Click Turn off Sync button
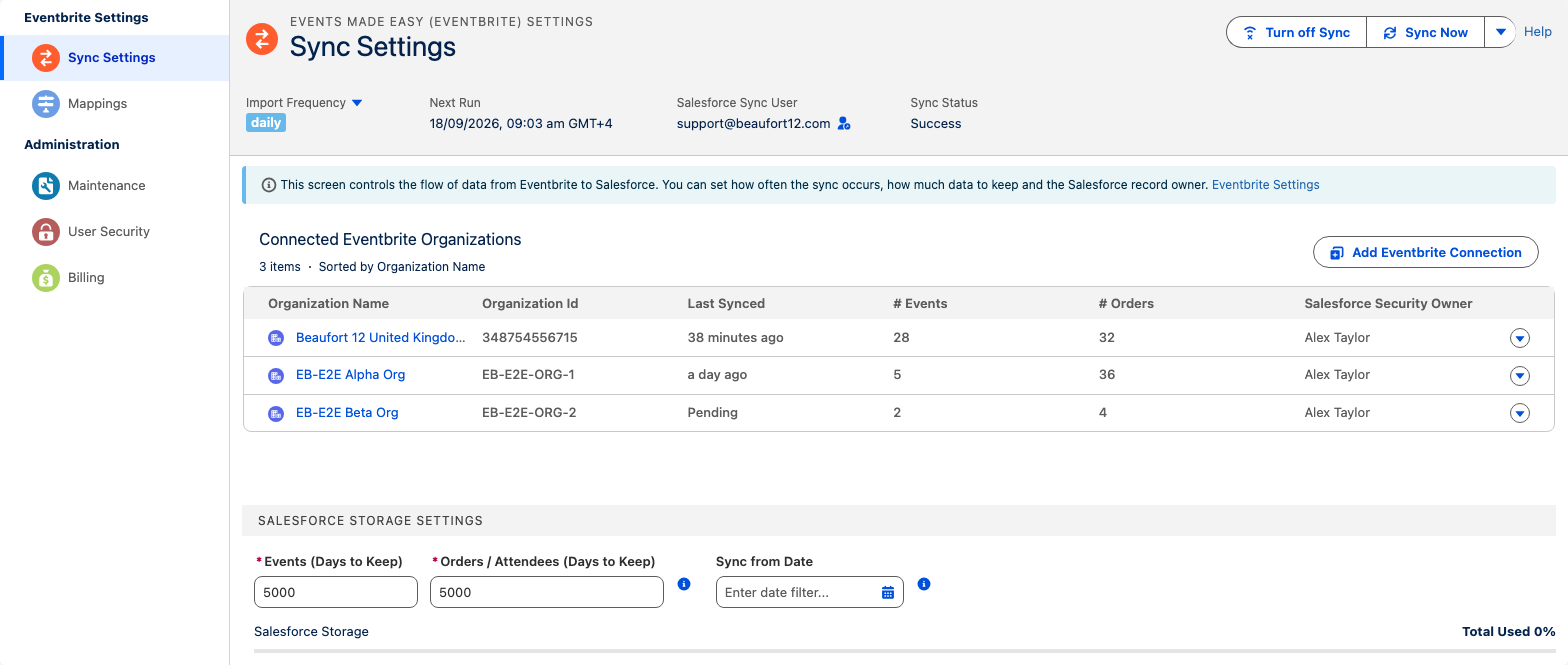This screenshot has height=665, width=1568. pos(1296,32)
